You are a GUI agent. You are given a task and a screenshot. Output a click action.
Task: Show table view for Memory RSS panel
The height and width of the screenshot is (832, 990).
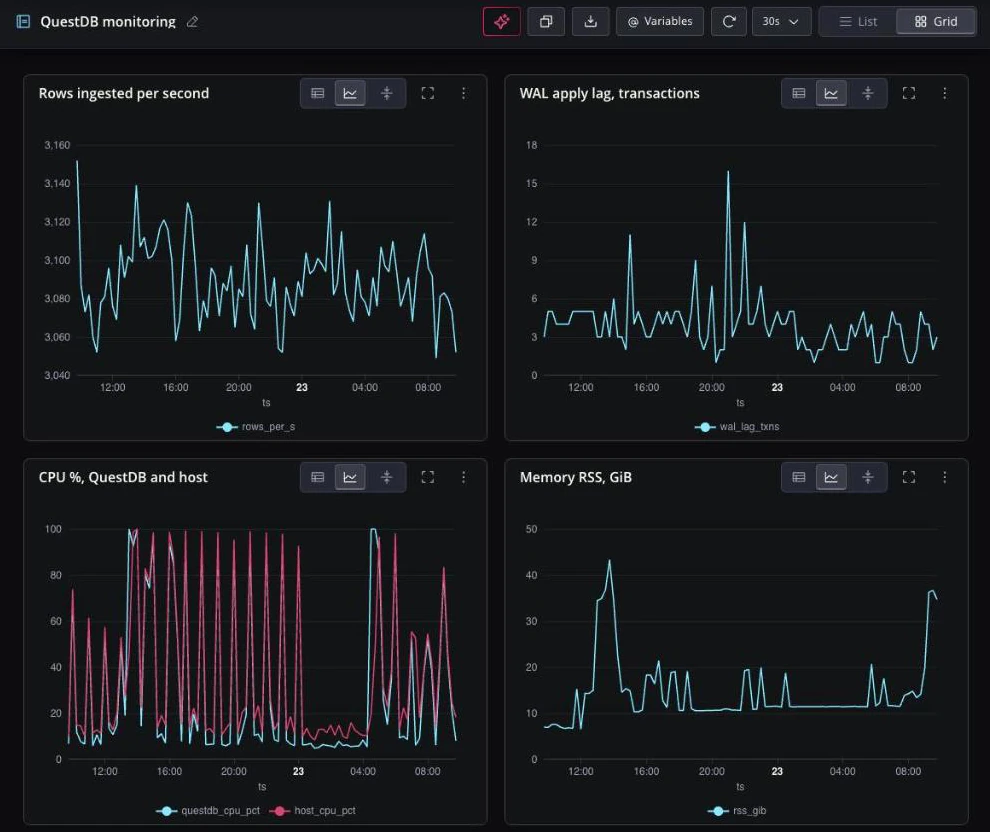pyautogui.click(x=799, y=477)
